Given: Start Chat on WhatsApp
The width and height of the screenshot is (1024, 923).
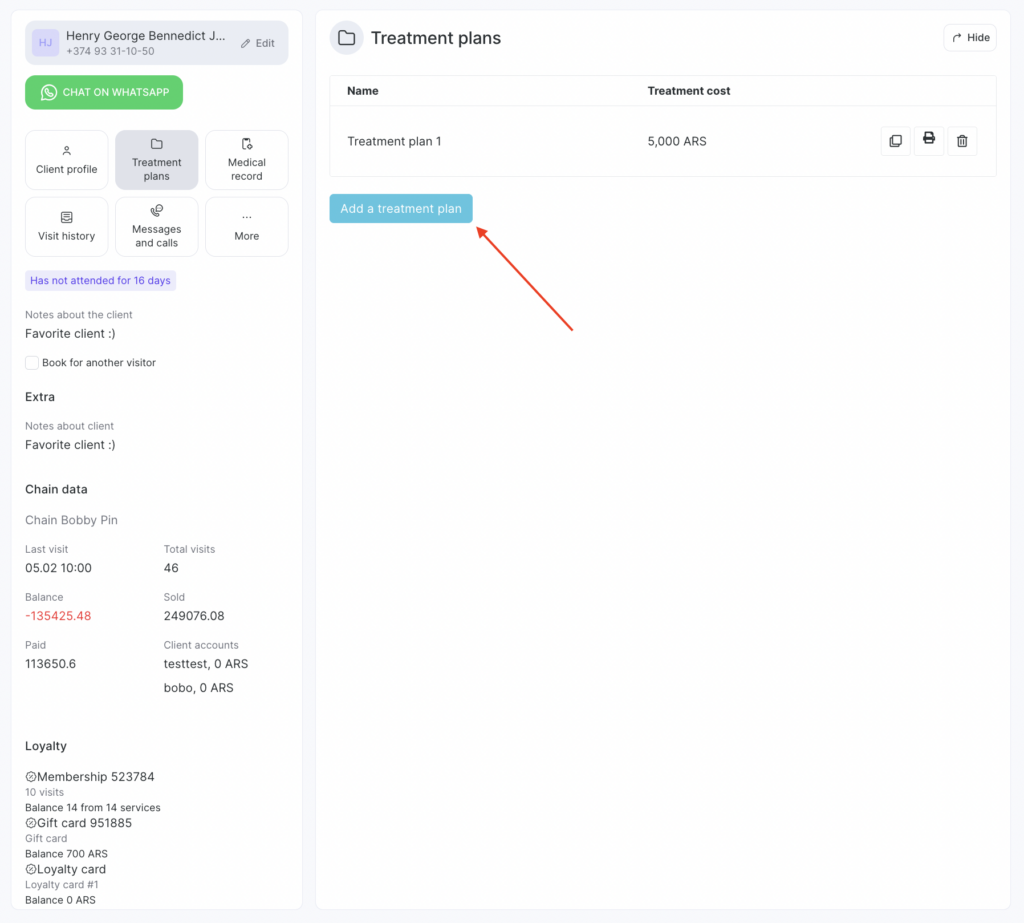Looking at the screenshot, I should tap(104, 92).
